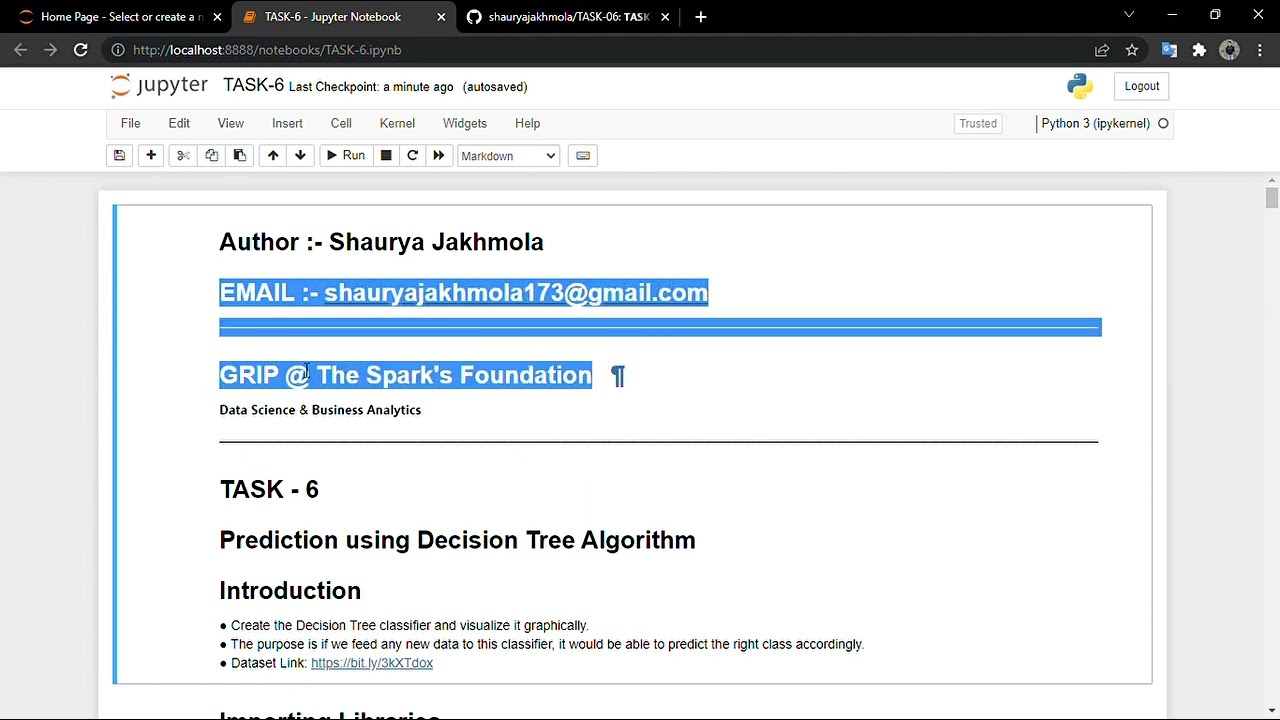Copy selected cells icon
The height and width of the screenshot is (720, 1280).
(x=211, y=156)
